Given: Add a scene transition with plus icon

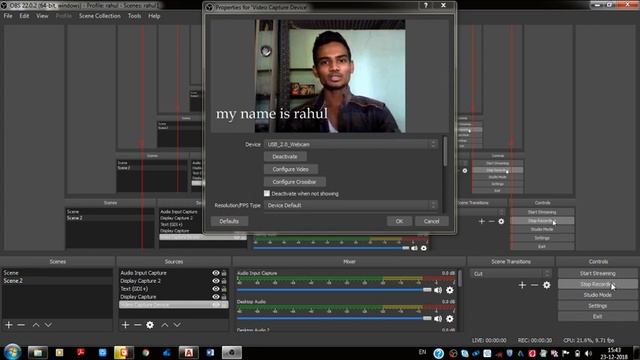Looking at the screenshot, I should pos(522,285).
